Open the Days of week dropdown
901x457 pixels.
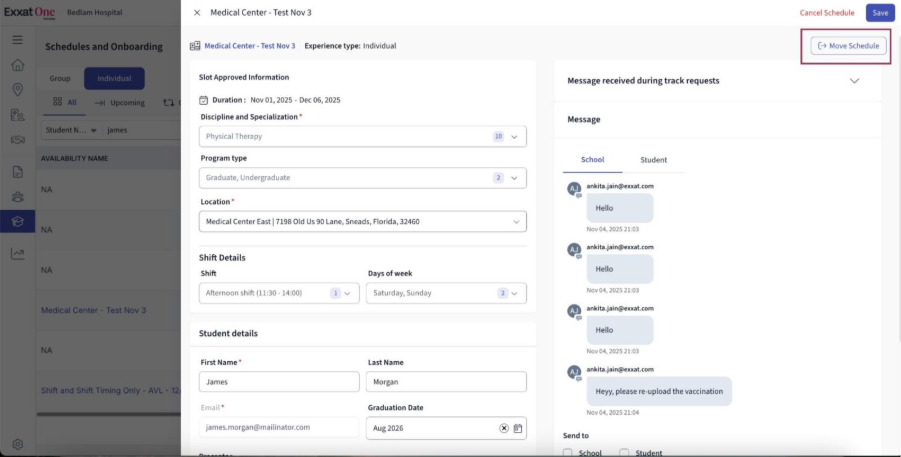446,293
